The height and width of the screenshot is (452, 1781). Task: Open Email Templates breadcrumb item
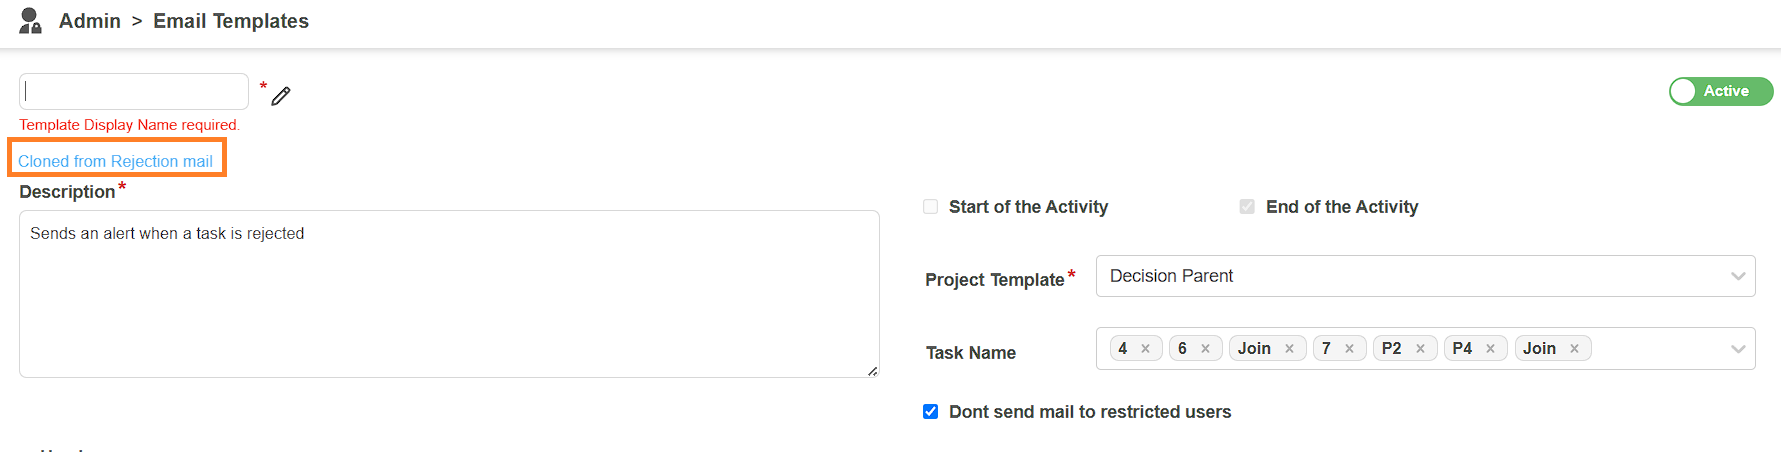coord(231,21)
